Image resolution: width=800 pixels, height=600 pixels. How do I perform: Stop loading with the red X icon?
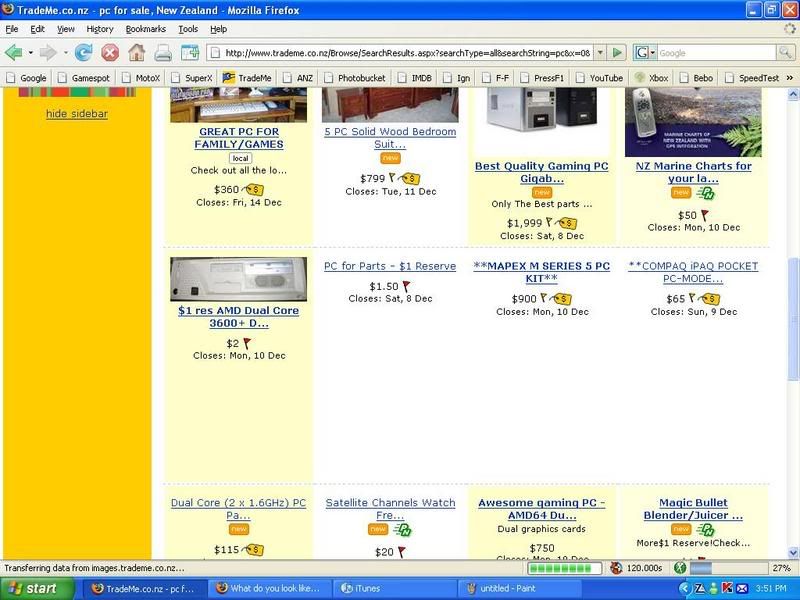point(110,53)
